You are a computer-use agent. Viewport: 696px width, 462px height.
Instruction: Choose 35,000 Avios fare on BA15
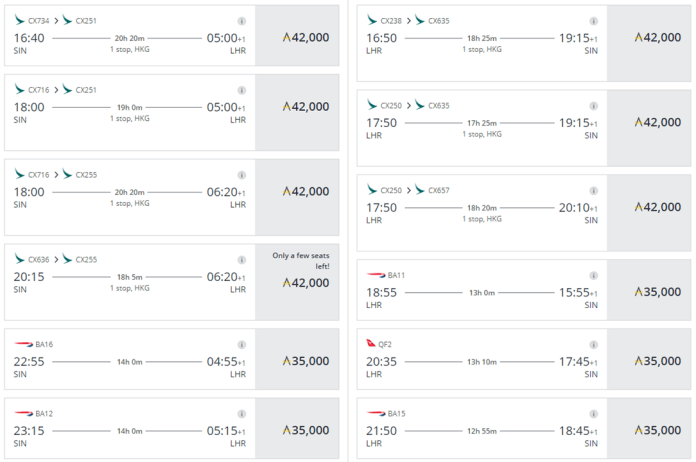[x=649, y=428]
